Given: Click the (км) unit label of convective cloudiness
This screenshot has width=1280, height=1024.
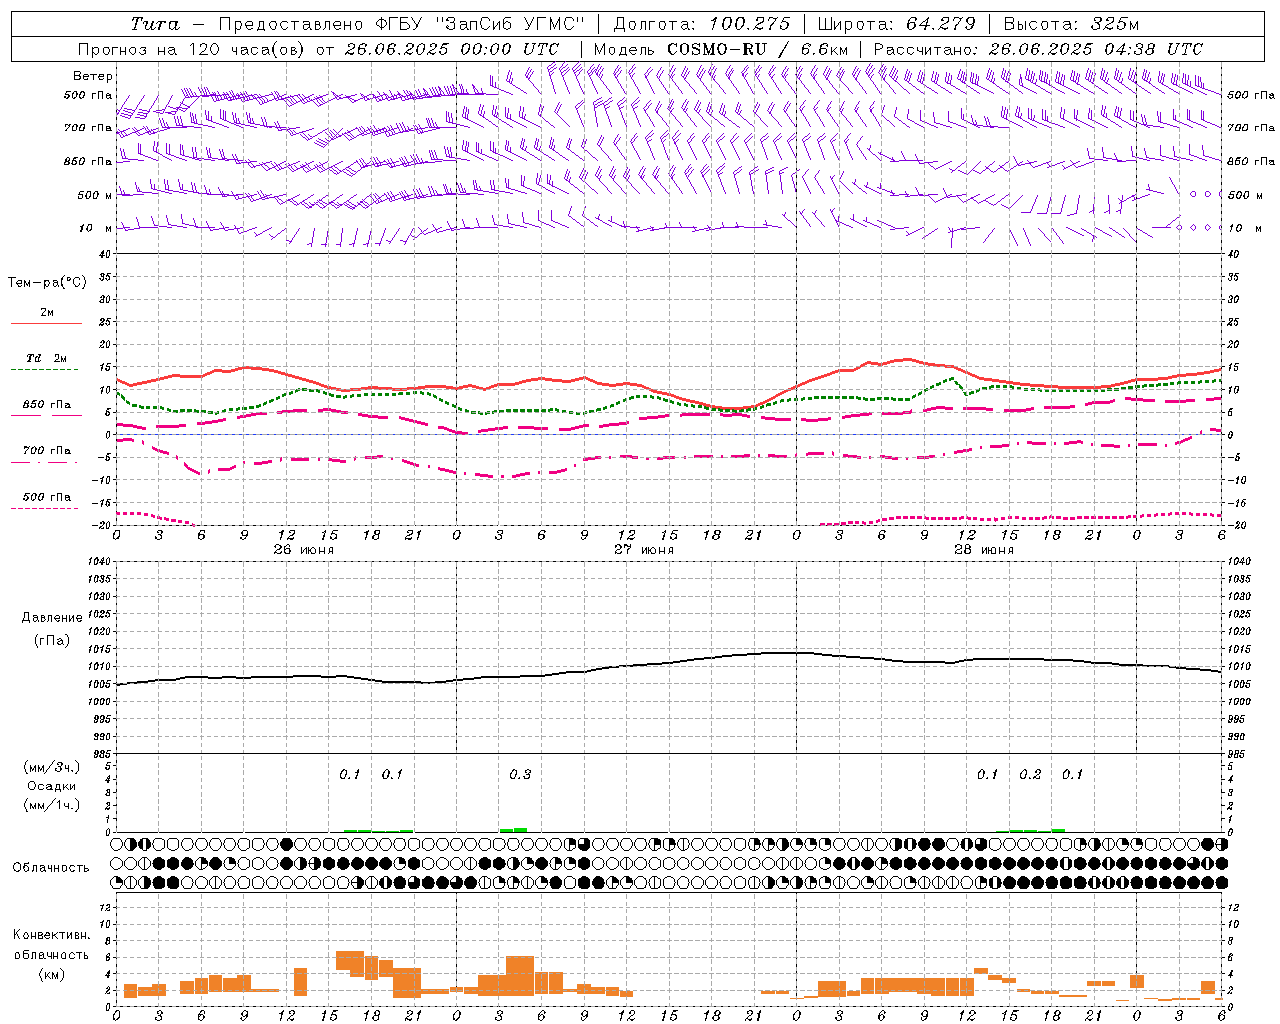Looking at the screenshot, I should [x=52, y=975].
